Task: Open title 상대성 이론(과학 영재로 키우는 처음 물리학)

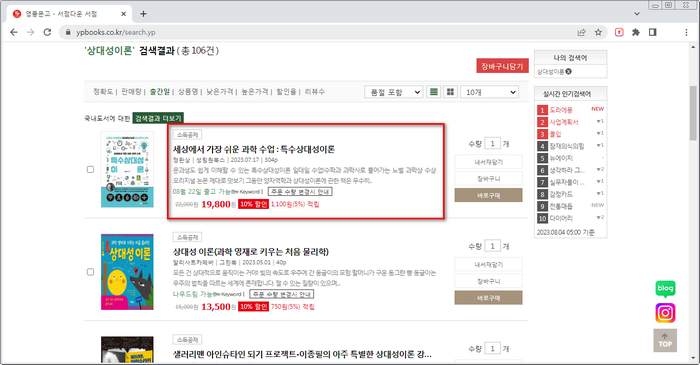Action: point(250,252)
